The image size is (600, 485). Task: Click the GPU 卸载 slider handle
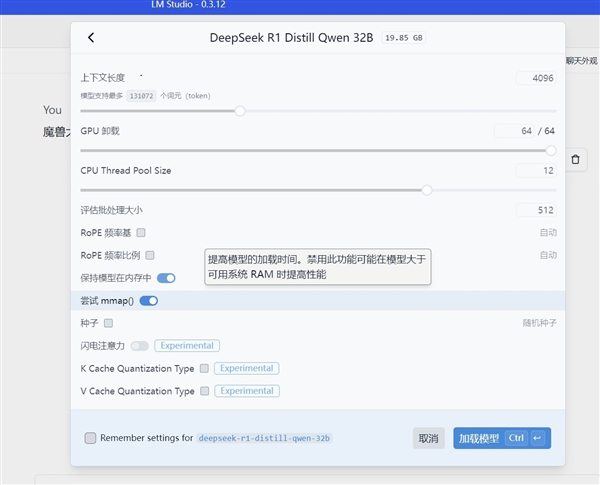point(551,150)
